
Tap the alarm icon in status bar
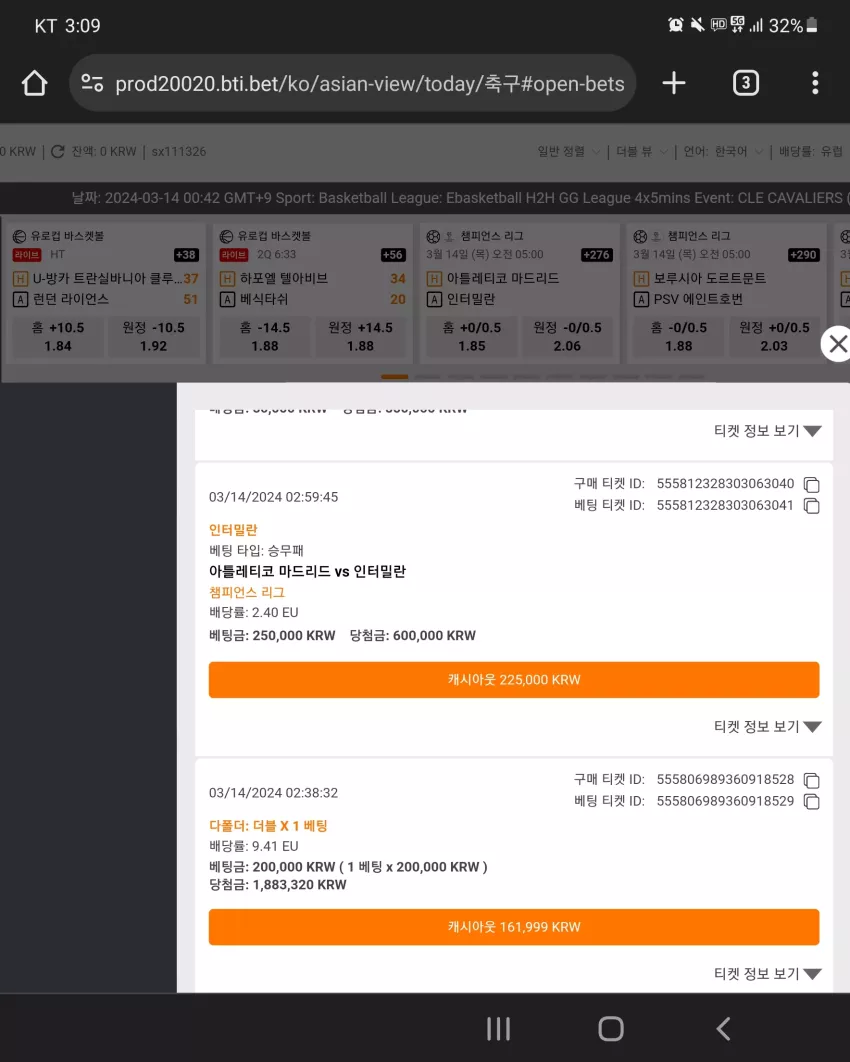[x=675, y=25]
